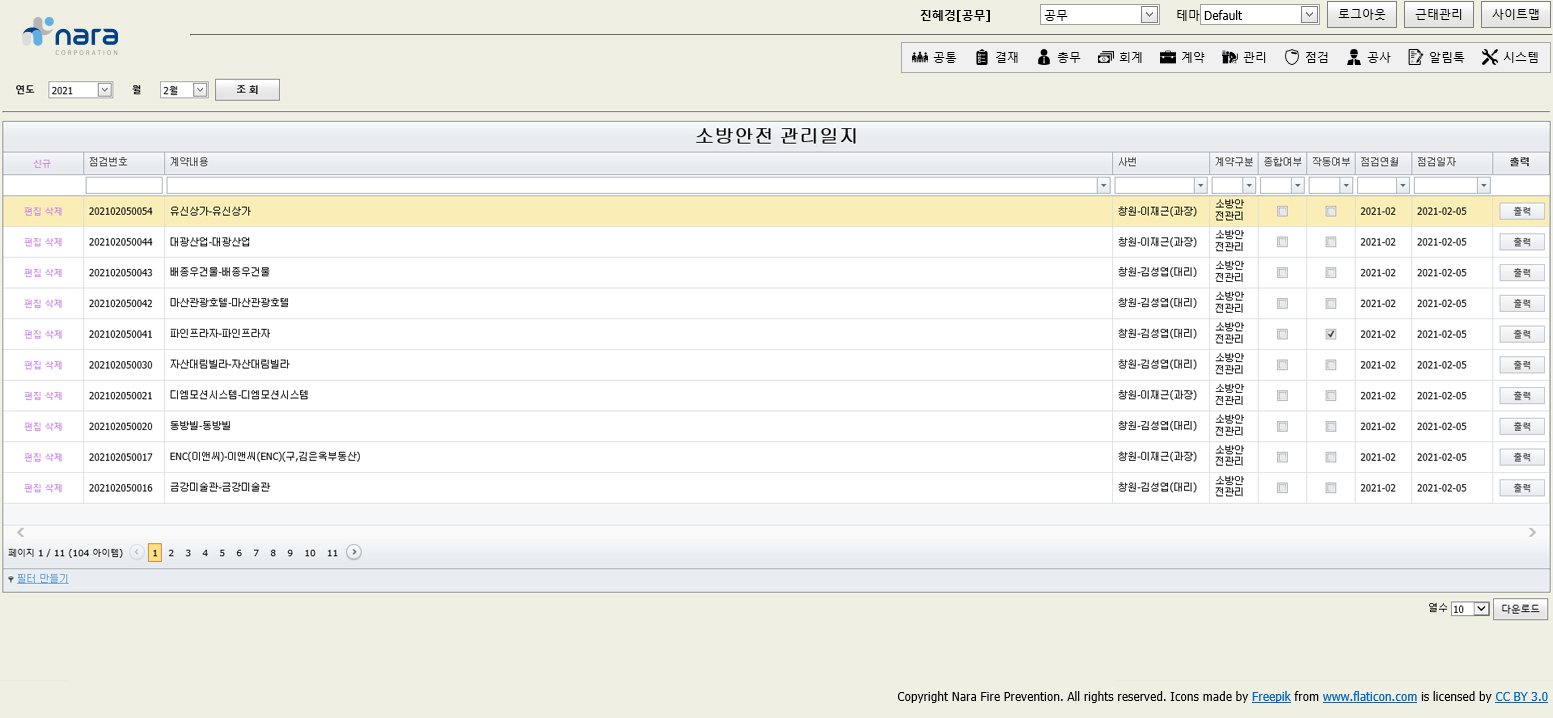Viewport: 1553px width, 718px height.
Task: Open the 점검 shield icon menu
Action: click(x=1291, y=58)
